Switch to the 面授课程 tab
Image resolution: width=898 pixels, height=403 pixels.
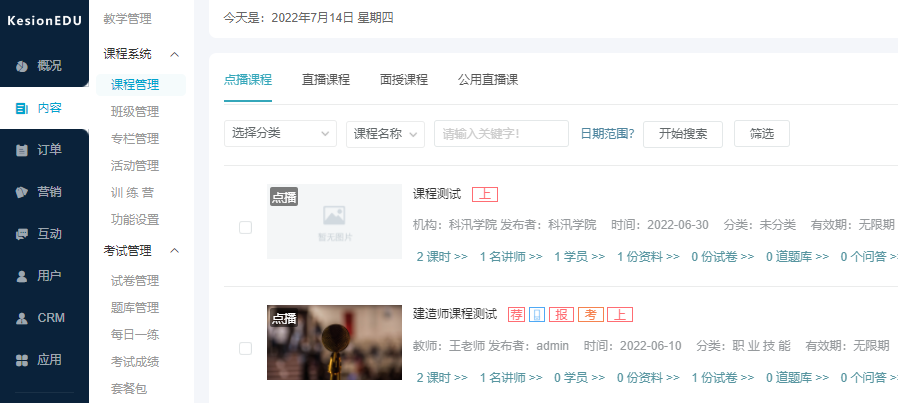(404, 80)
